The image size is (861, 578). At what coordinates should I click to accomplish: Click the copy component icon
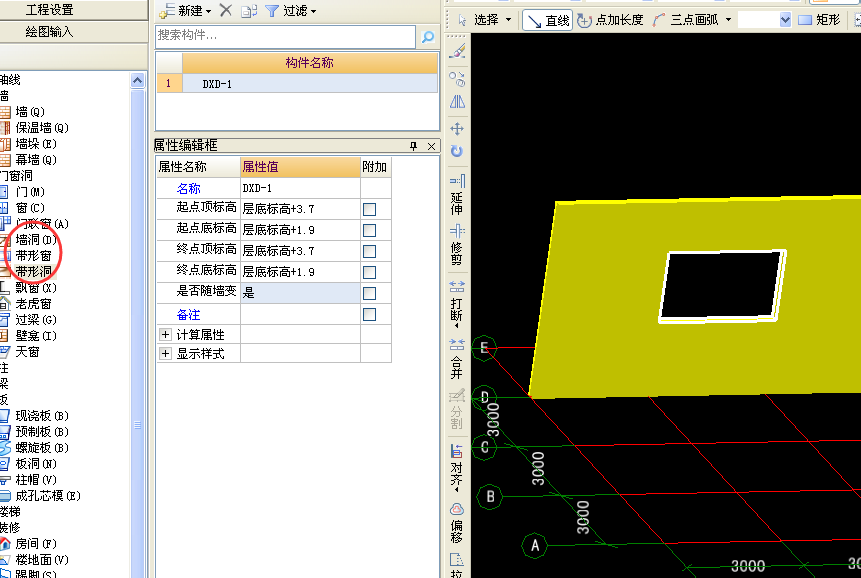coord(249,11)
